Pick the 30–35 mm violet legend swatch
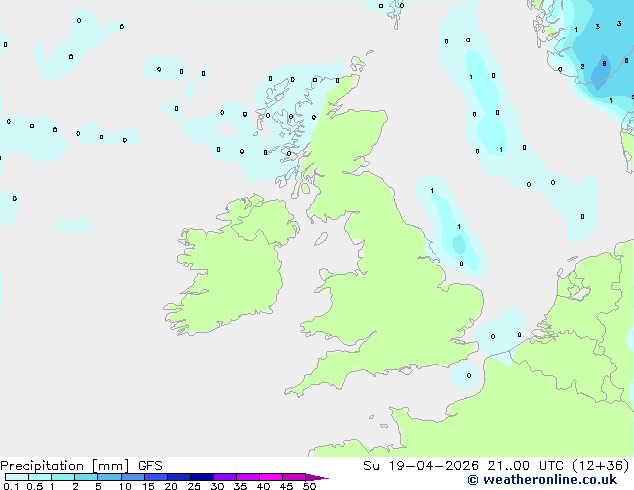 pos(225,477)
